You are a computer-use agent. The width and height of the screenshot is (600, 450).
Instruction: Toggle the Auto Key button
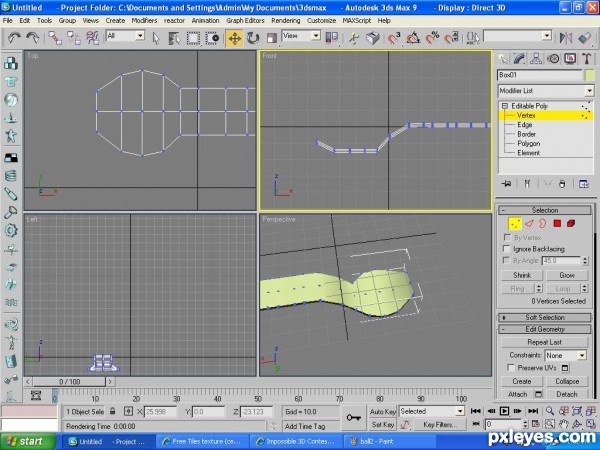point(382,412)
